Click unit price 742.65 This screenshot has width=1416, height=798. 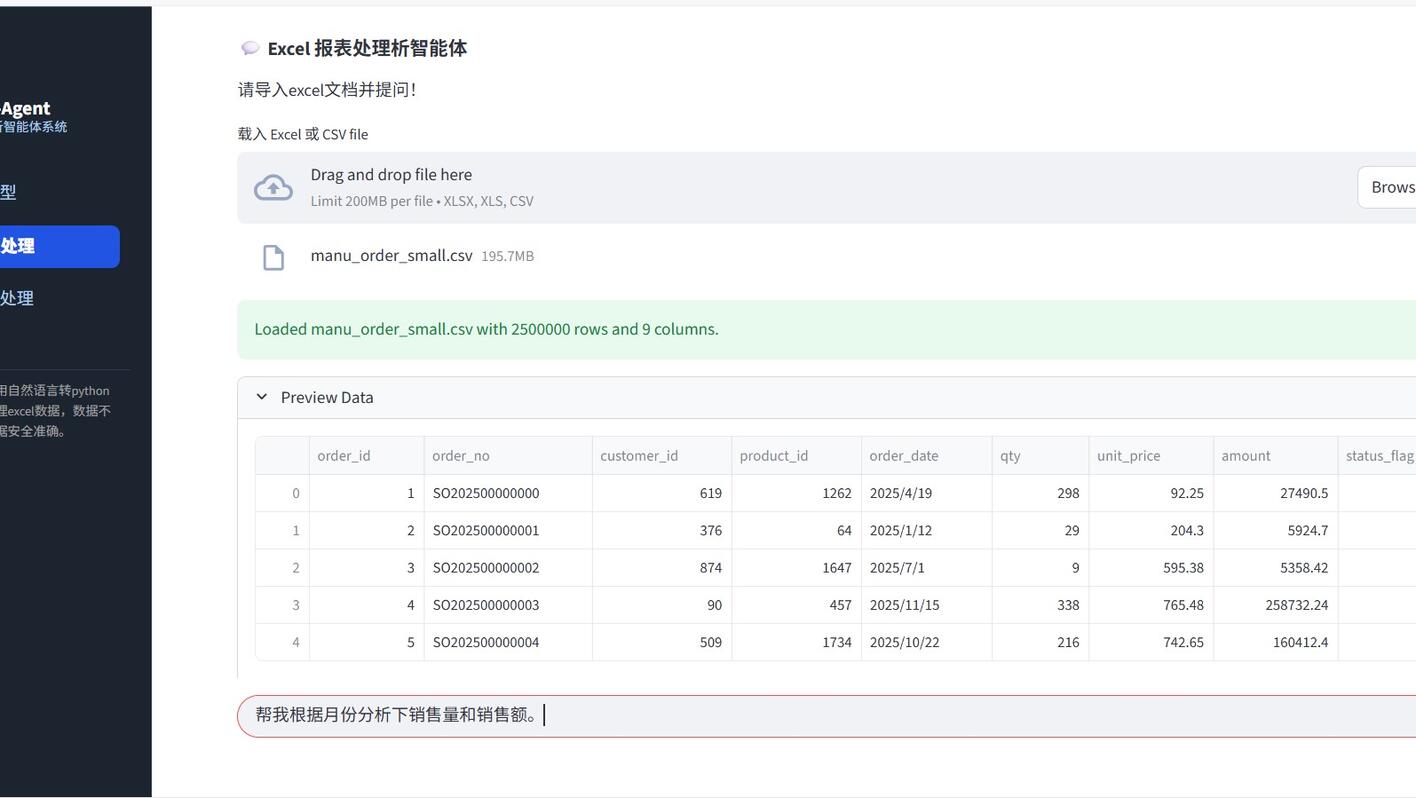pyautogui.click(x=1151, y=642)
